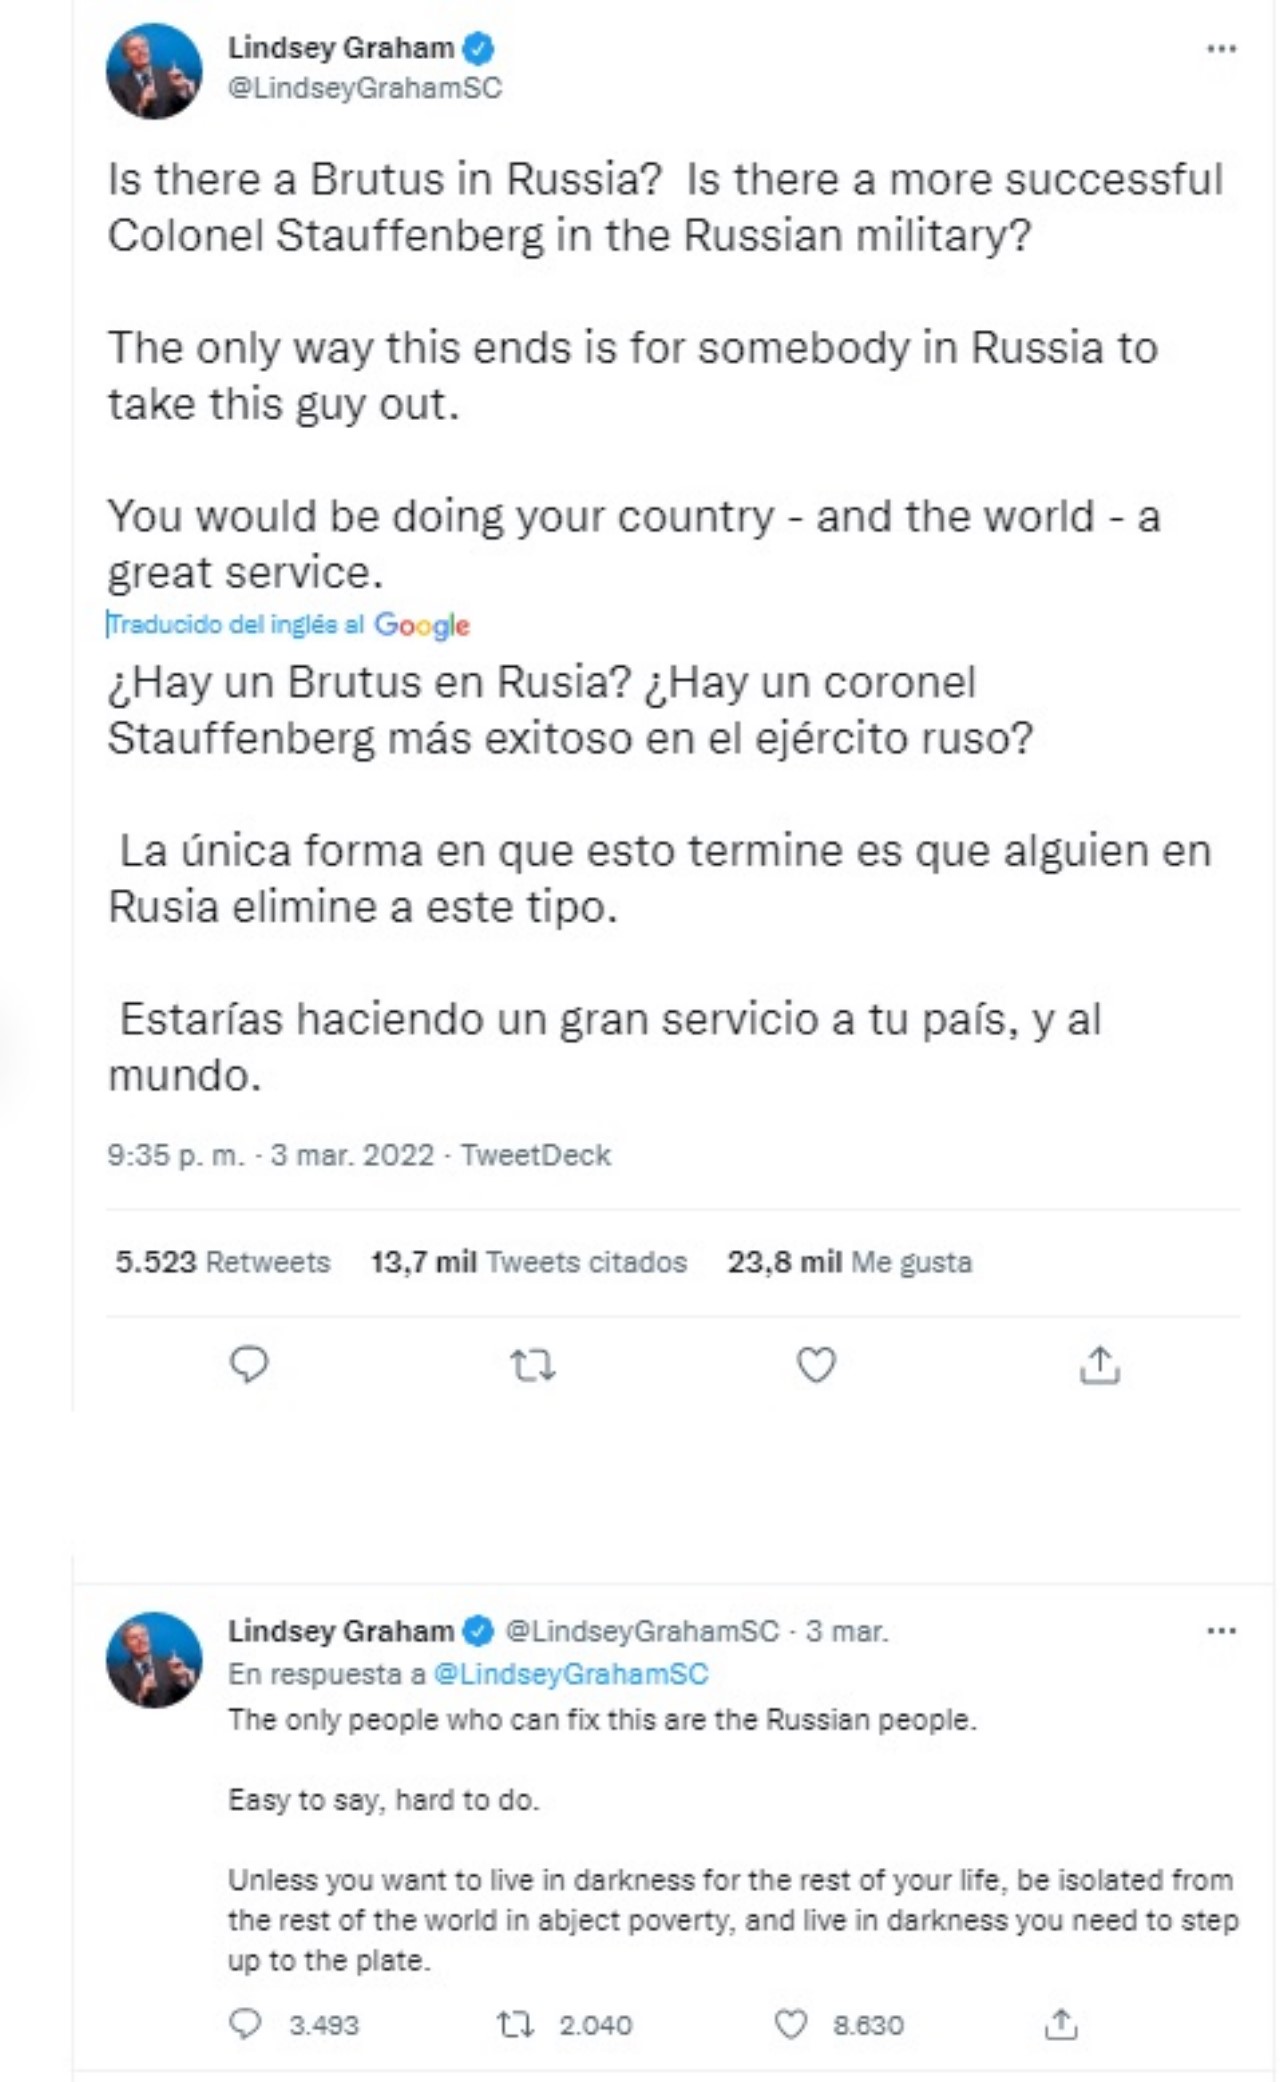Open more options menu on main tweet

tap(1221, 48)
